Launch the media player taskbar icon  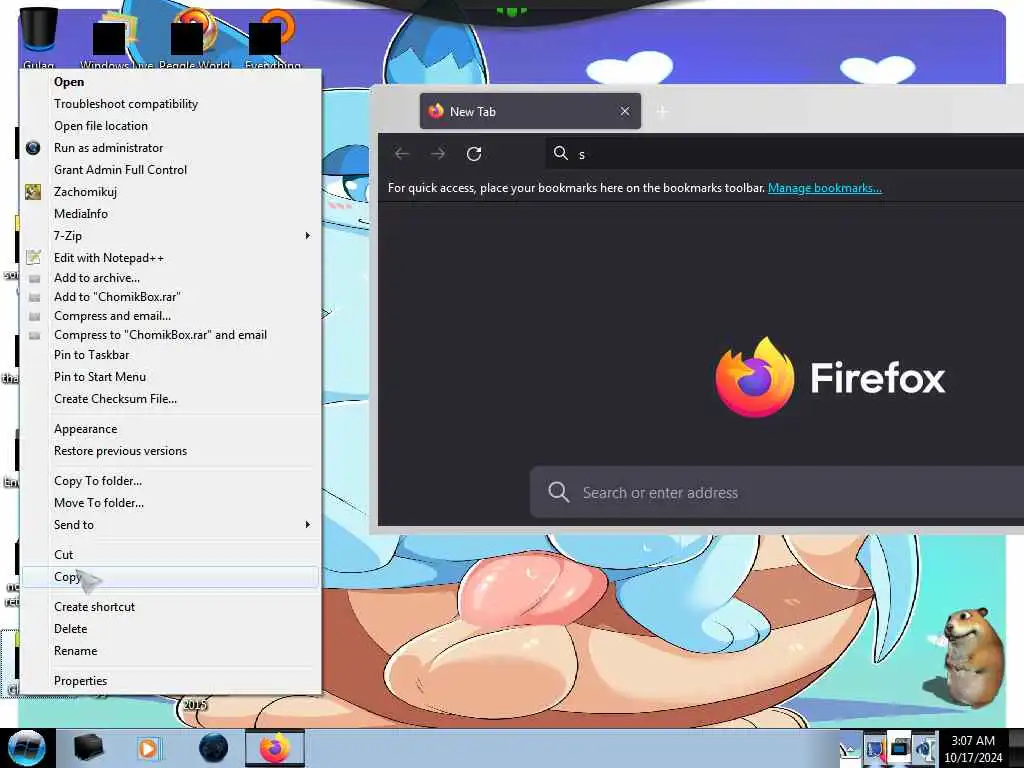pos(148,748)
